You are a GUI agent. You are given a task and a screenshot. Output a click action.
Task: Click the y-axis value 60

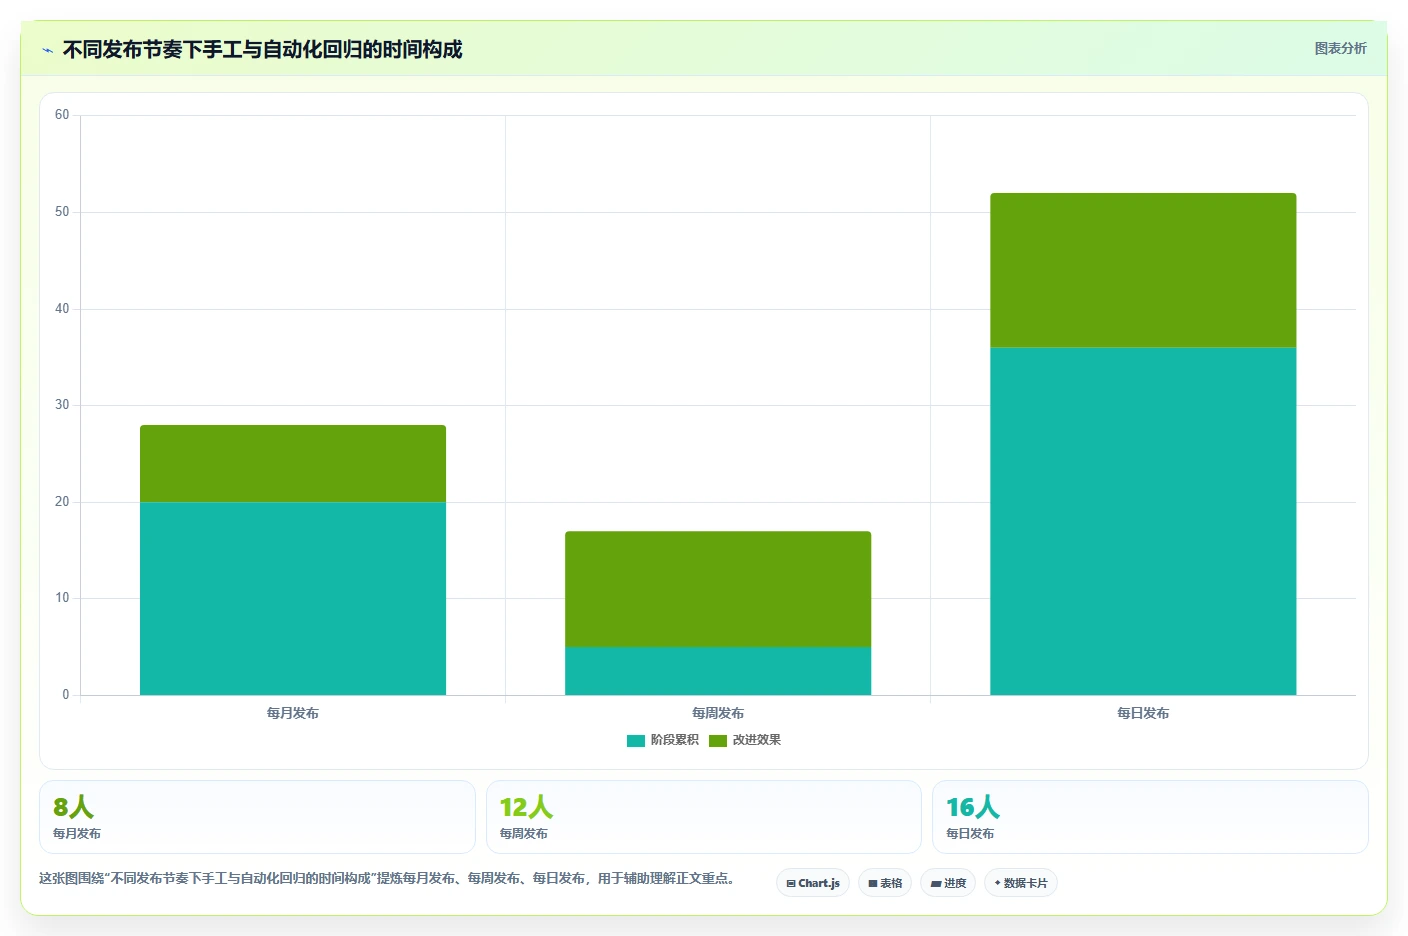pos(62,115)
